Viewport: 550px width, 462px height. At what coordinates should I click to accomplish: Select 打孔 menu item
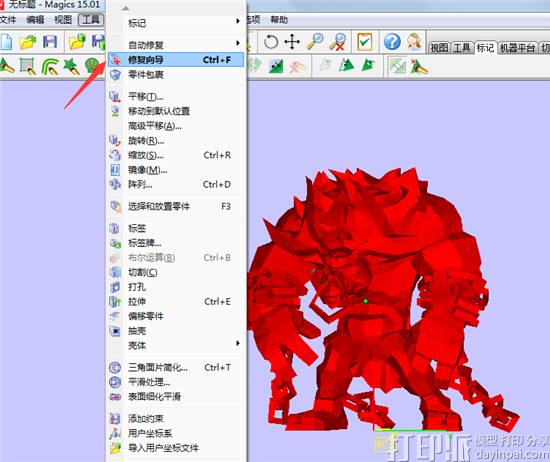click(x=175, y=287)
